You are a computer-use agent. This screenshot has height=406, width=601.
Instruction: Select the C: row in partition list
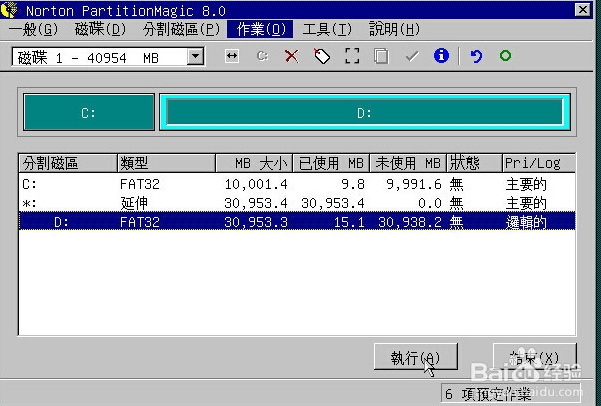point(297,184)
